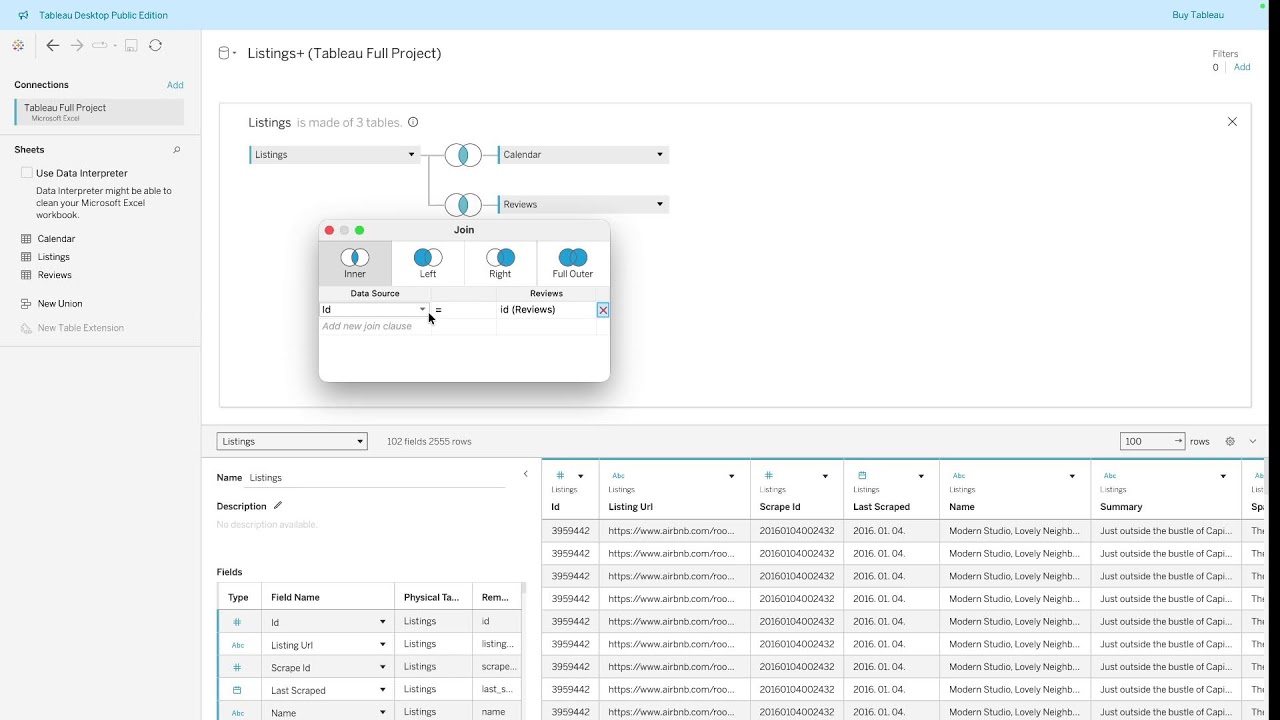Open the Listings table dropdown on the join canvas

click(411, 155)
